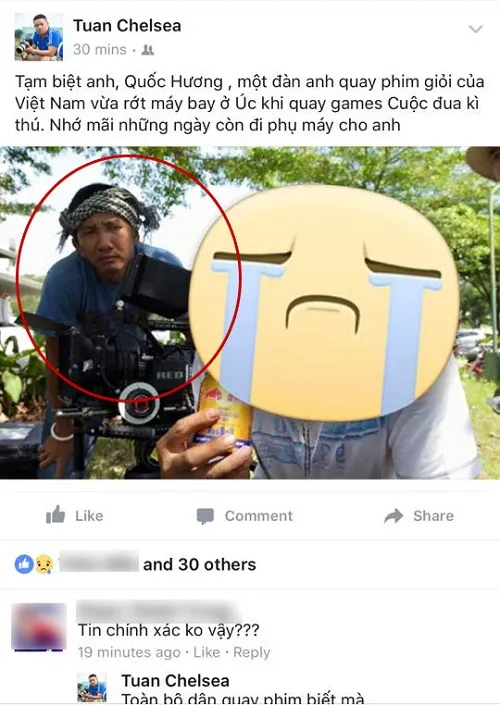Open the sad reaction emoji icon
The image size is (500, 705).
44,564
